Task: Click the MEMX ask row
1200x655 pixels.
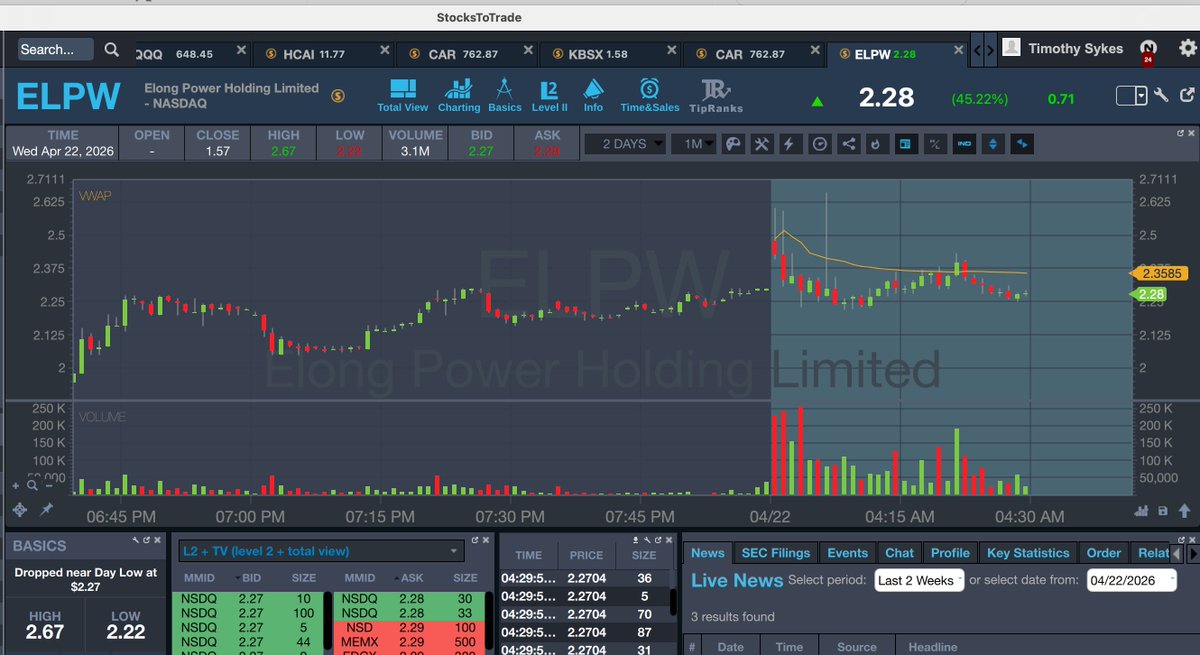Action: tap(408, 640)
